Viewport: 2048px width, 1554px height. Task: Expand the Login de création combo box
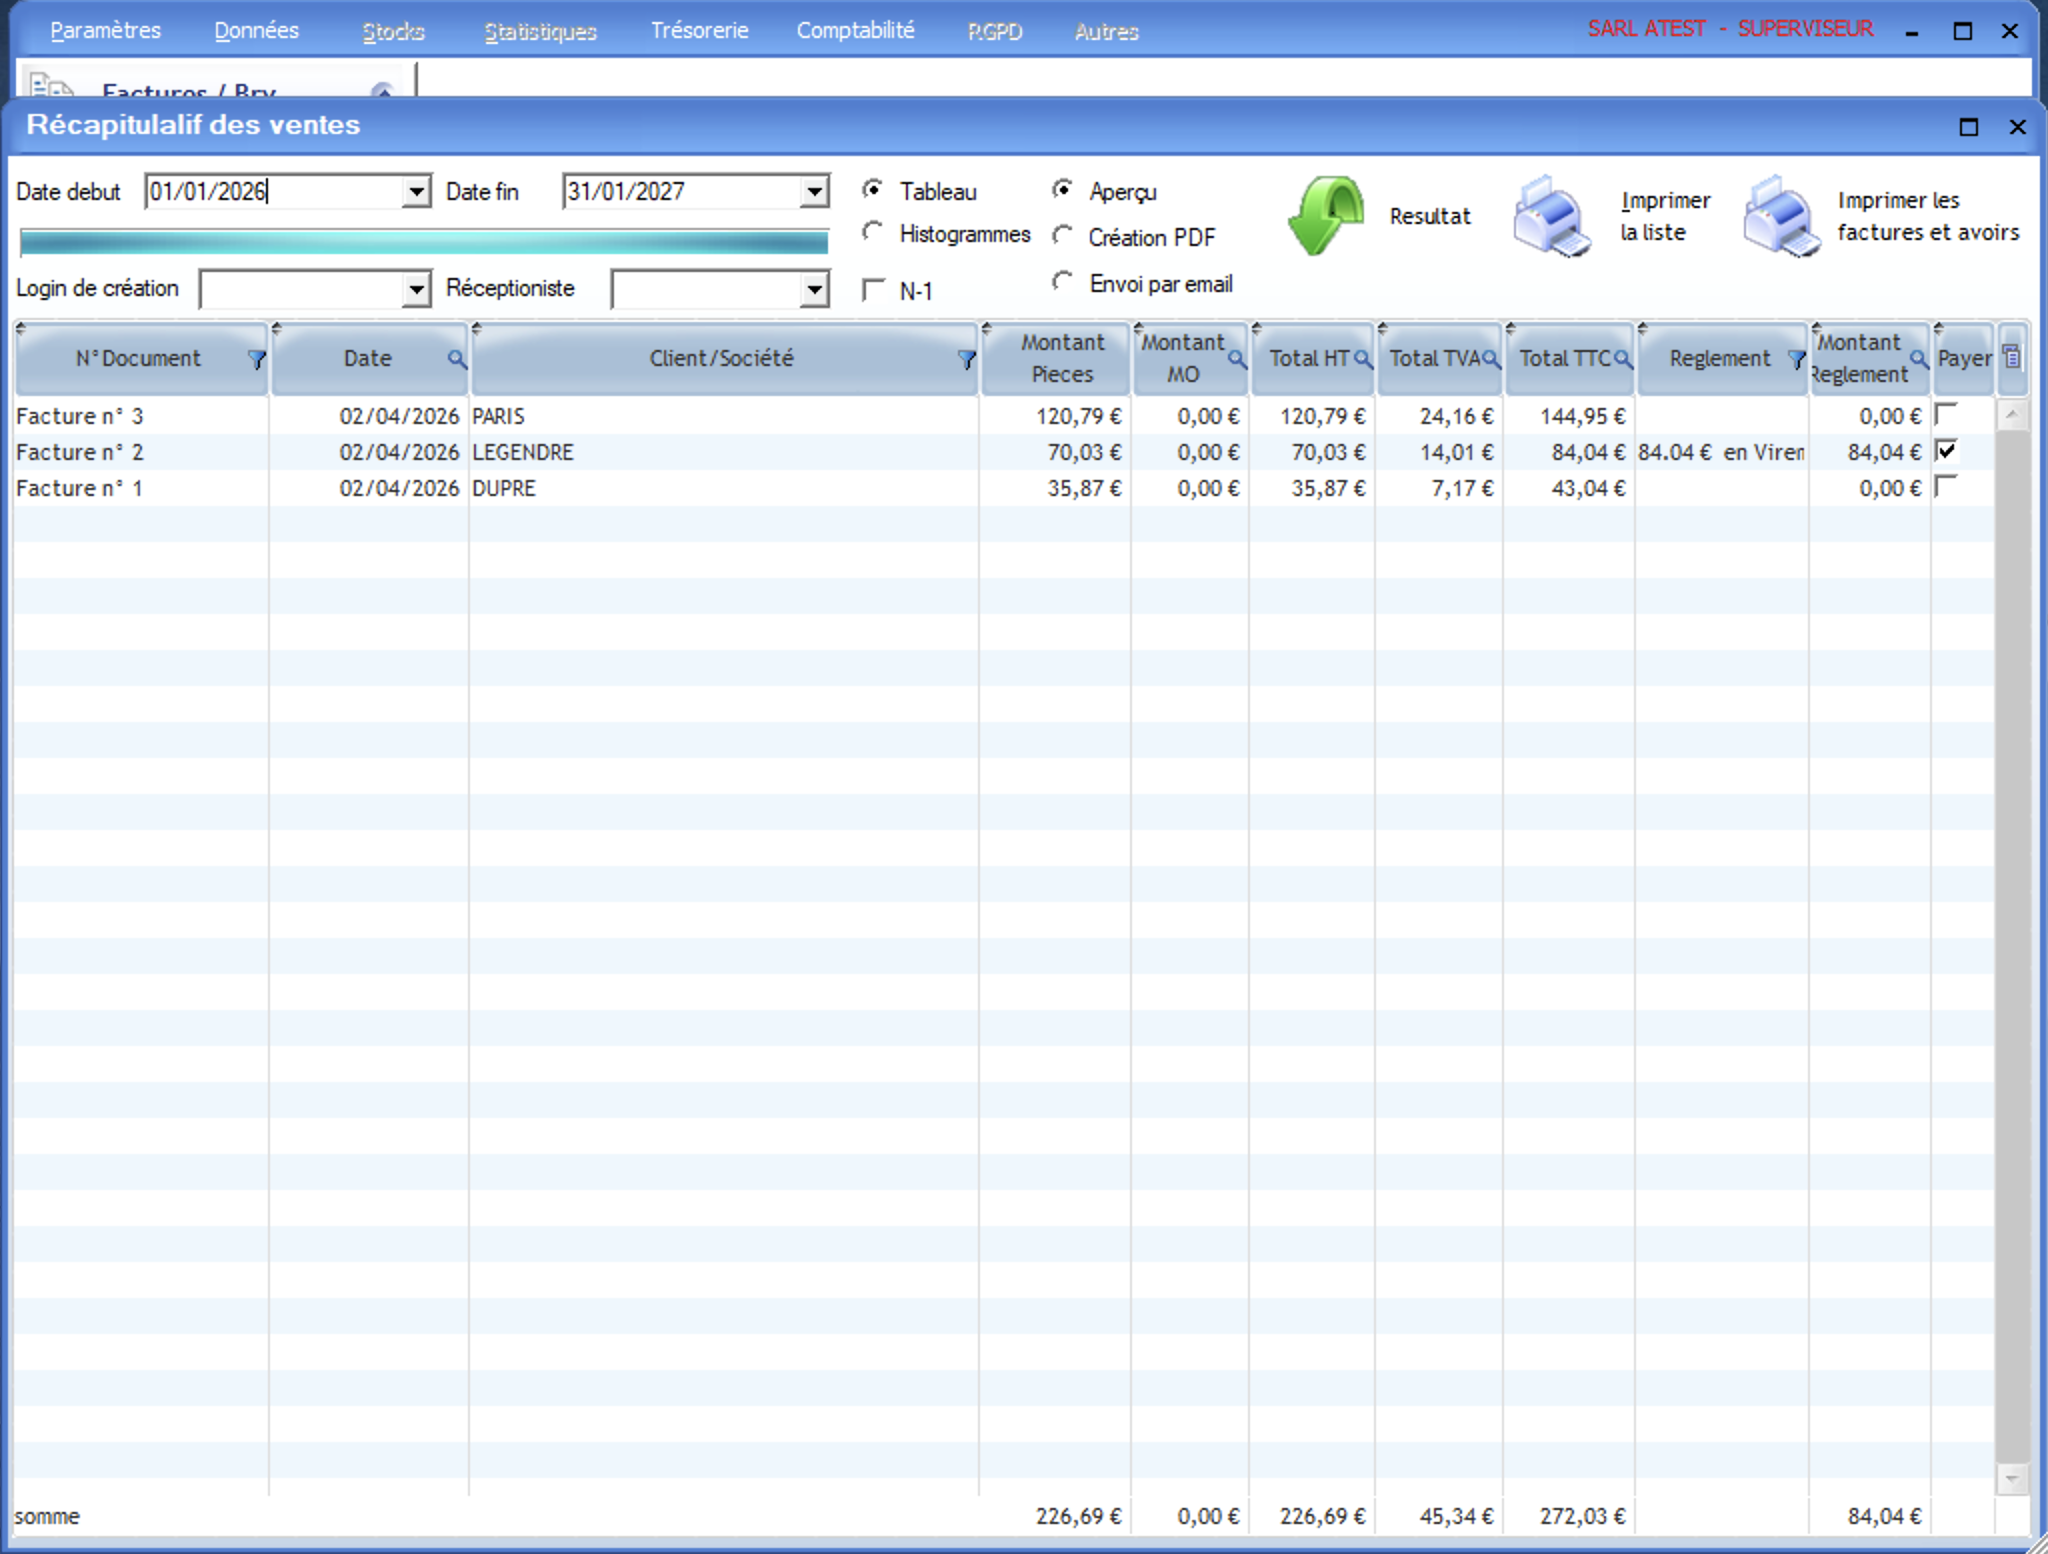(x=416, y=290)
